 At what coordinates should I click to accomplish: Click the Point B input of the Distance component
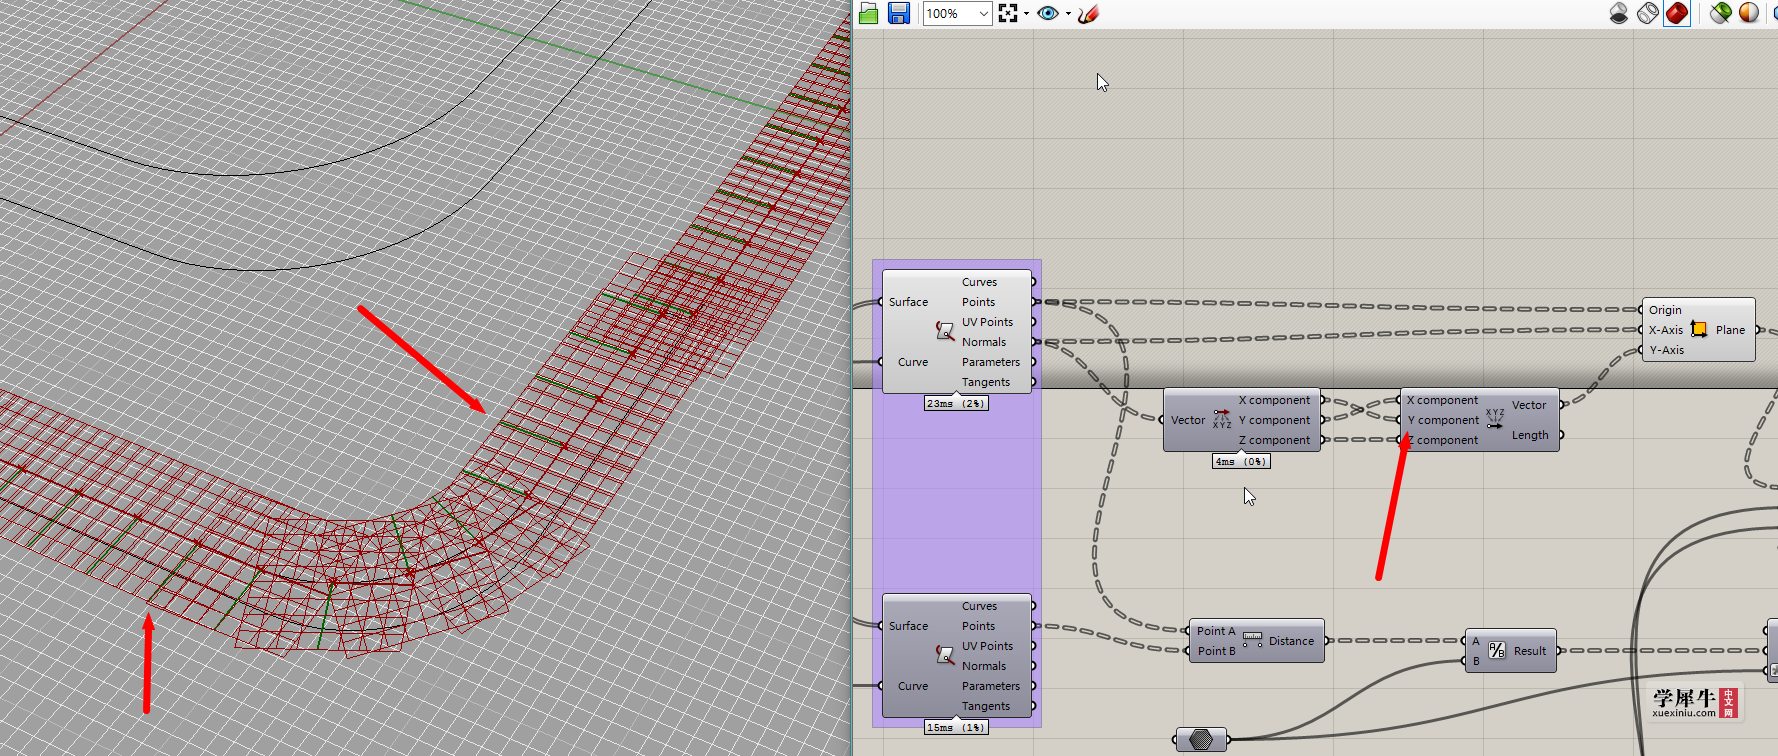click(x=1216, y=651)
